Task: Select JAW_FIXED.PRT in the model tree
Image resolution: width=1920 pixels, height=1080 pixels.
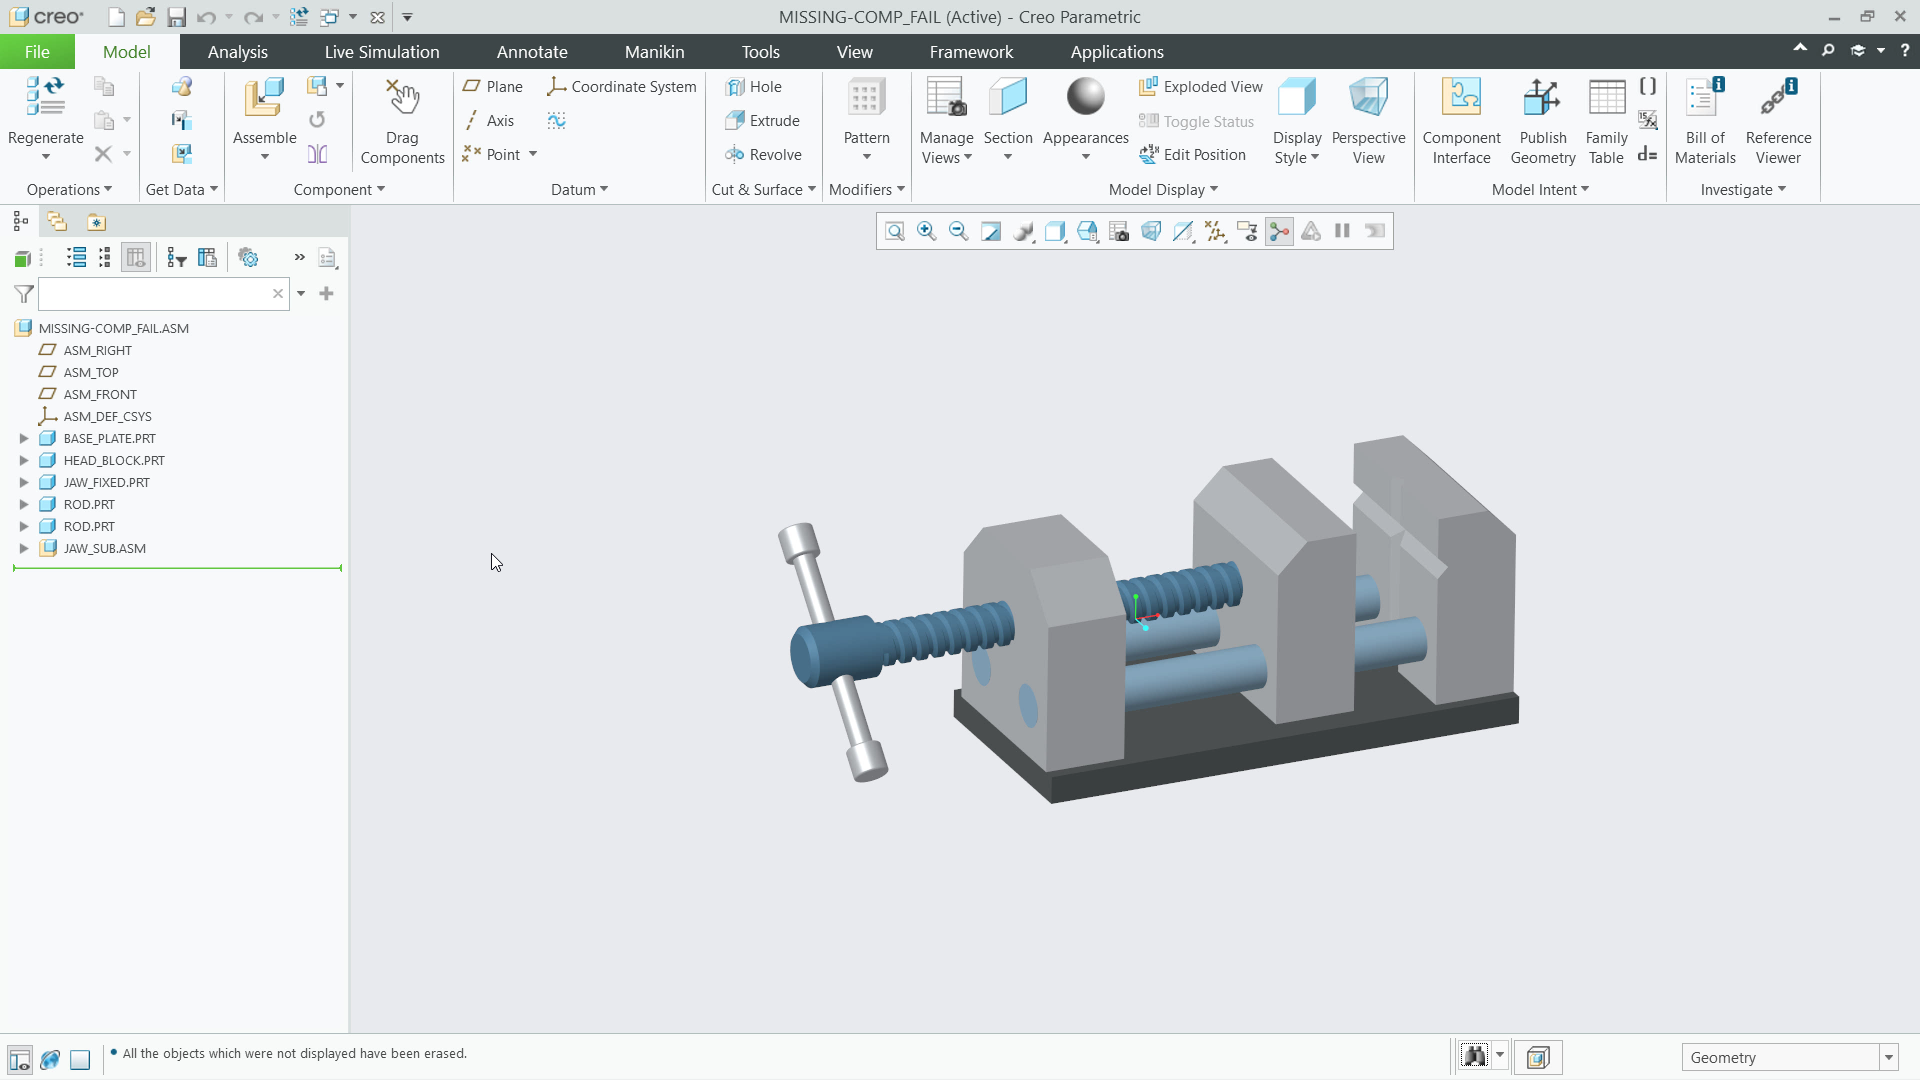Action: [x=106, y=483]
